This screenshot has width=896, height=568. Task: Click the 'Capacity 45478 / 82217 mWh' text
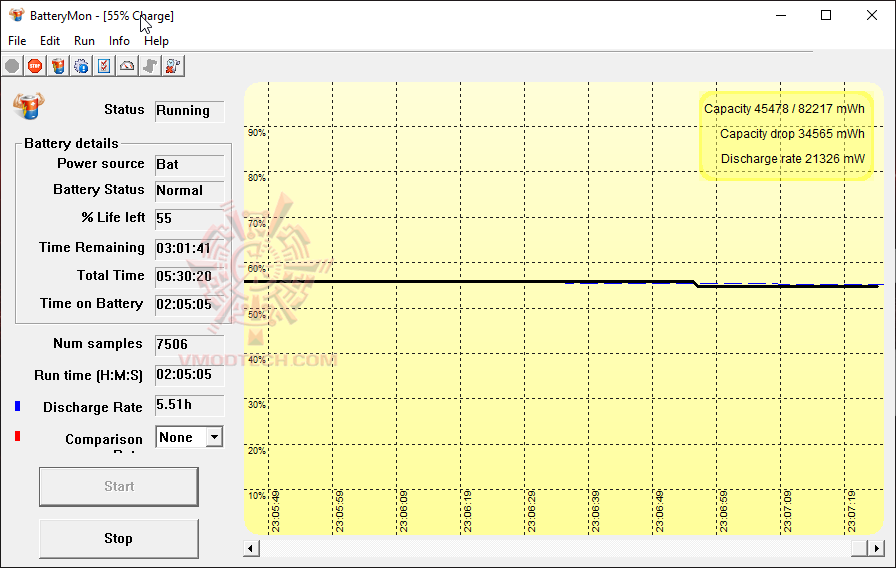tap(784, 109)
